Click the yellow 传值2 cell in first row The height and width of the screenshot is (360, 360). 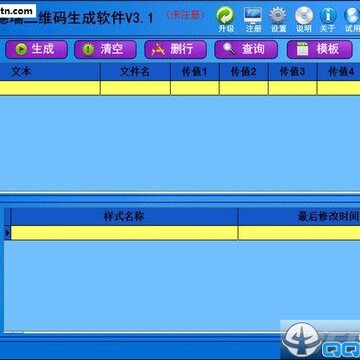(244, 88)
